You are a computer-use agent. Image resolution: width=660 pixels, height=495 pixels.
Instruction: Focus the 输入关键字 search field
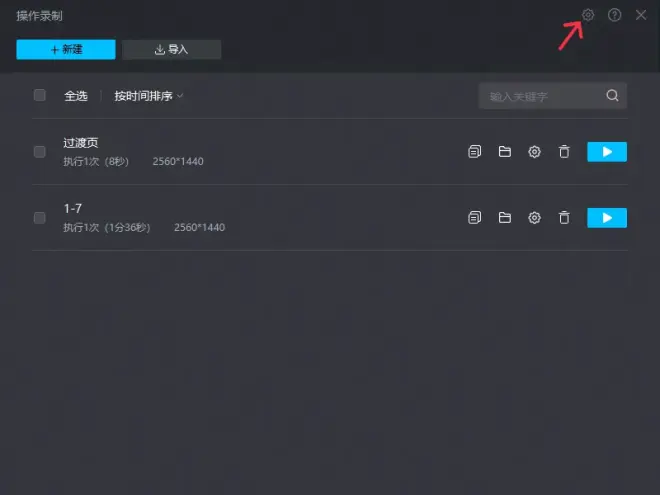(x=541, y=96)
